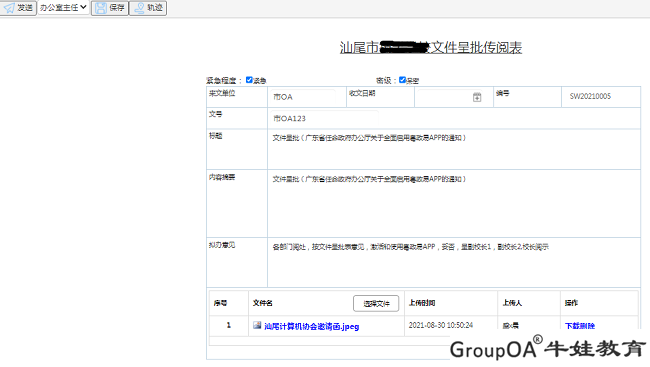
Task: Click the 保存 floppy-disk save icon
Action: (x=101, y=8)
